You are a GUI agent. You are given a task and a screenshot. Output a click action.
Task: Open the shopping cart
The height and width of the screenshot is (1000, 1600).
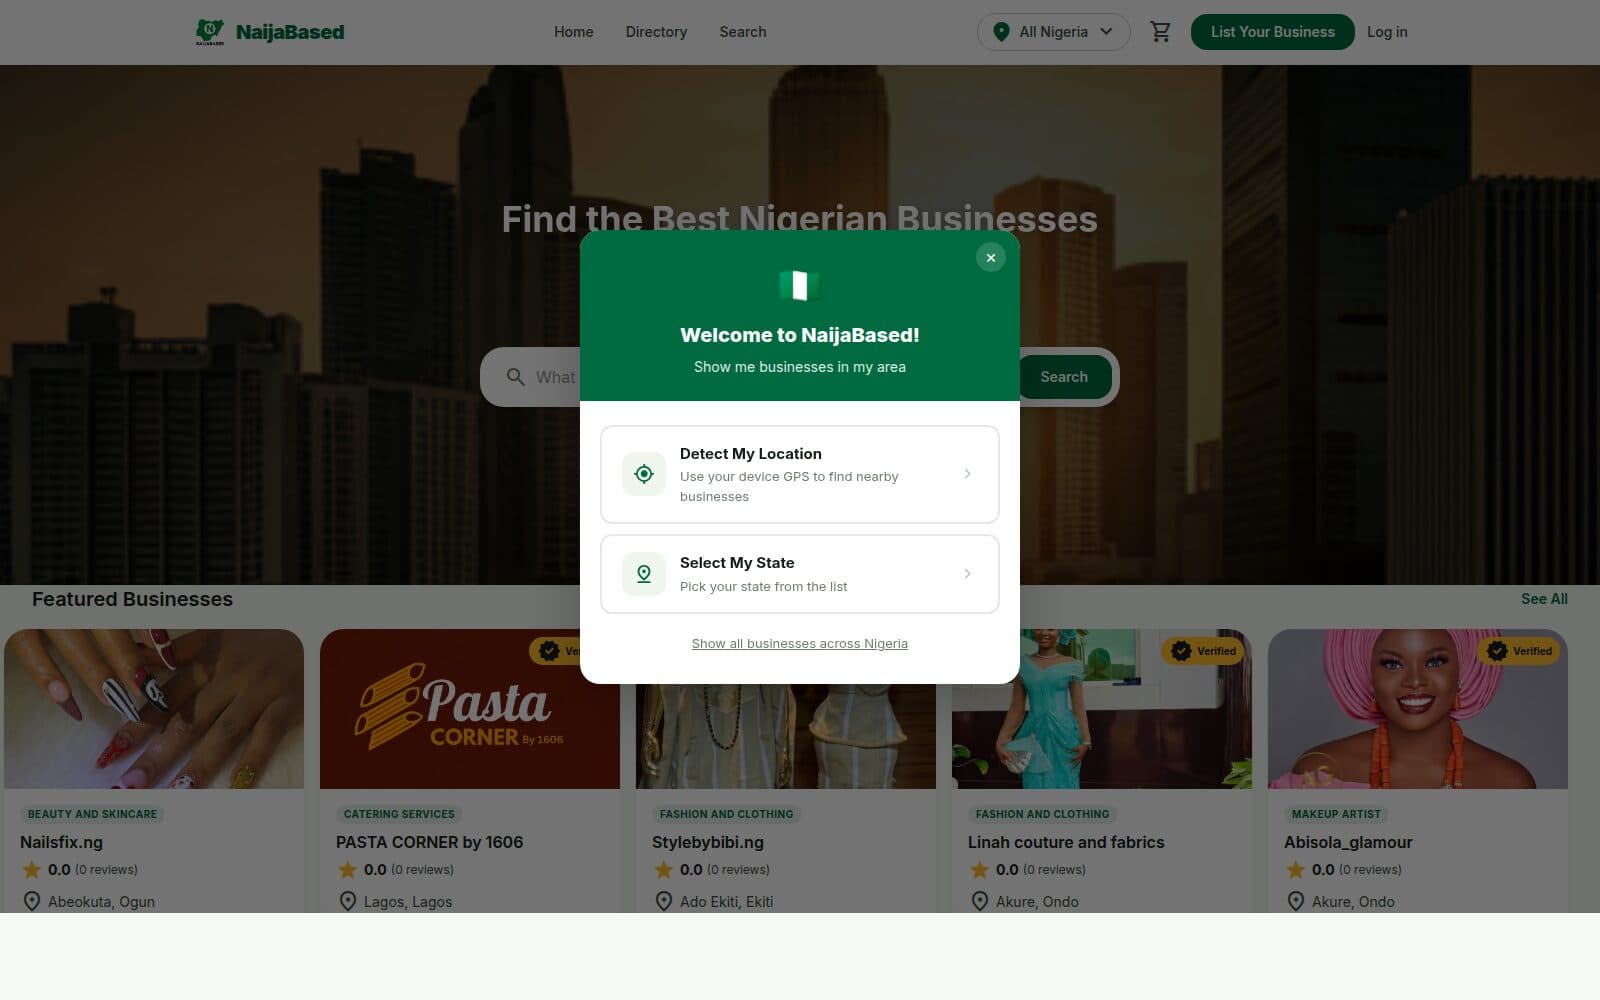[x=1160, y=32]
